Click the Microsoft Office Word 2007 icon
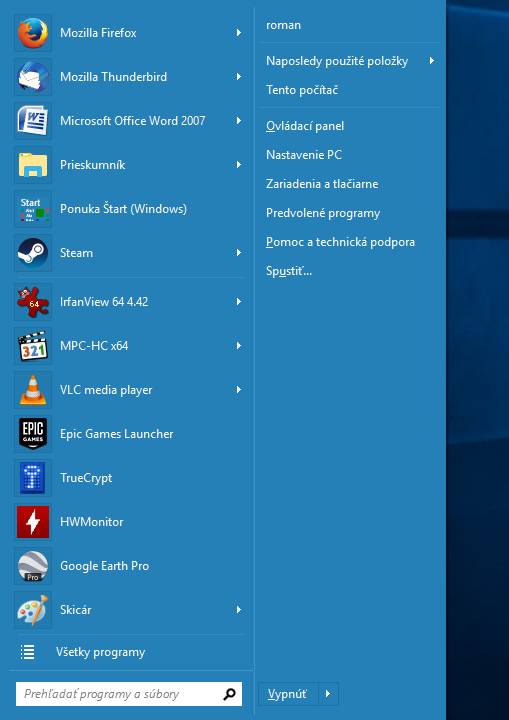Viewport: 509px width, 720px height. [x=33, y=121]
